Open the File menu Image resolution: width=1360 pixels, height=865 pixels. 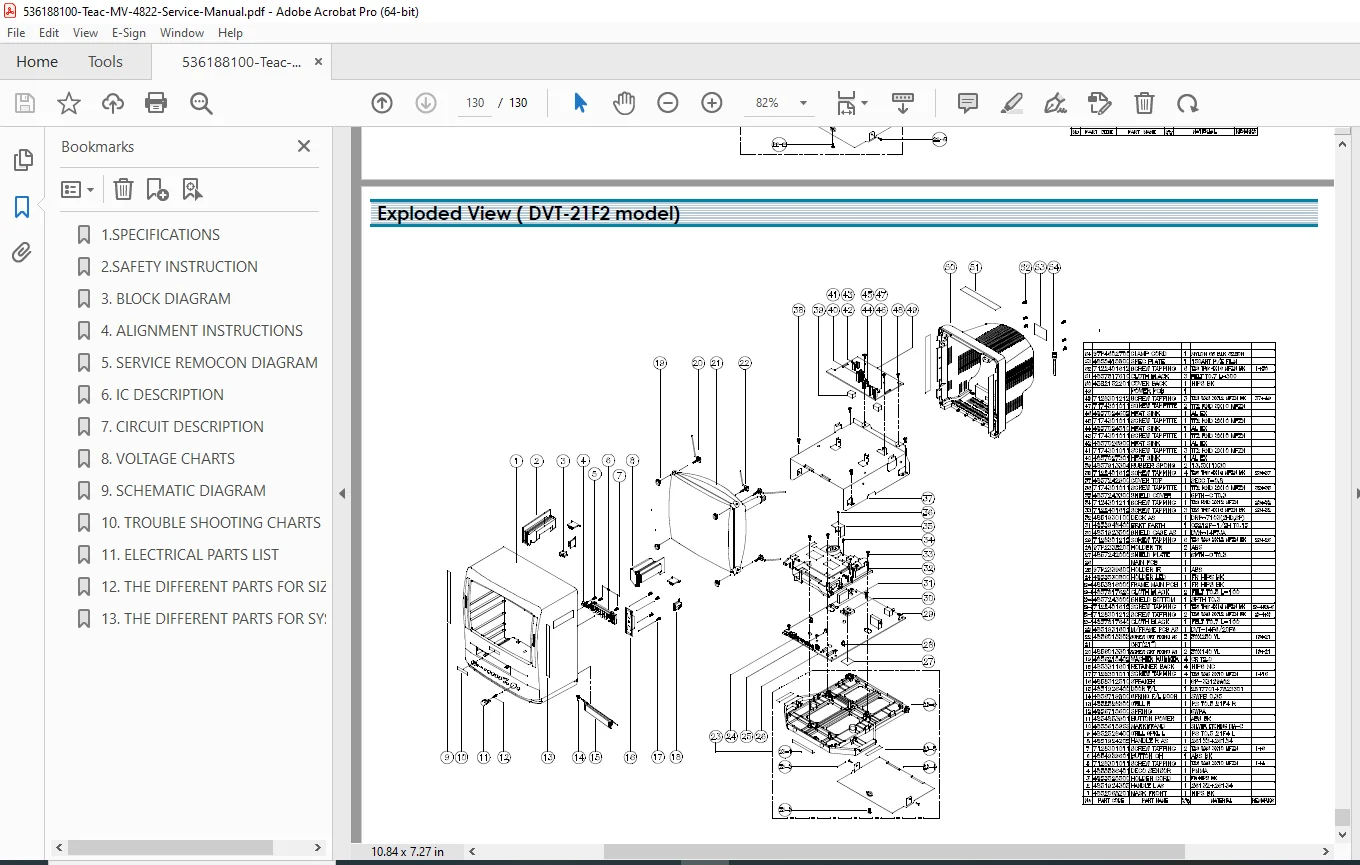point(17,33)
